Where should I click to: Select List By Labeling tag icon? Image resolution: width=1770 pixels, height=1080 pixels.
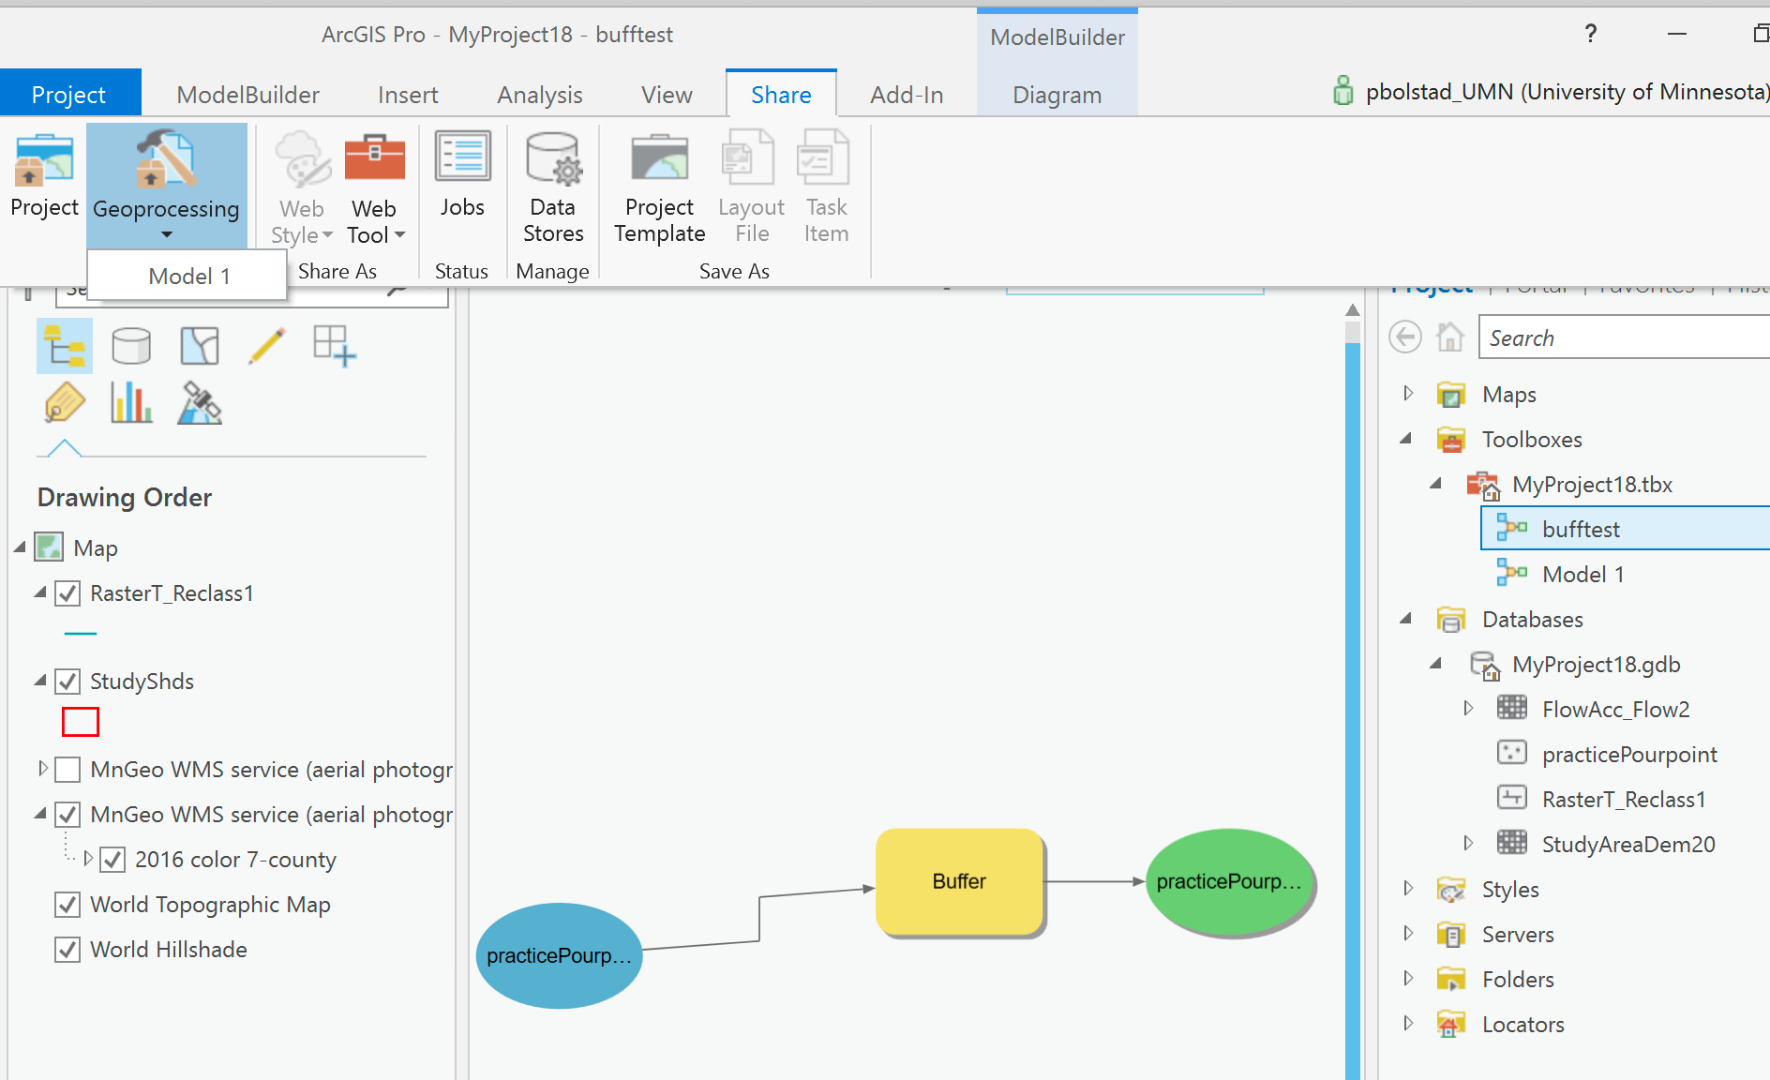[65, 403]
